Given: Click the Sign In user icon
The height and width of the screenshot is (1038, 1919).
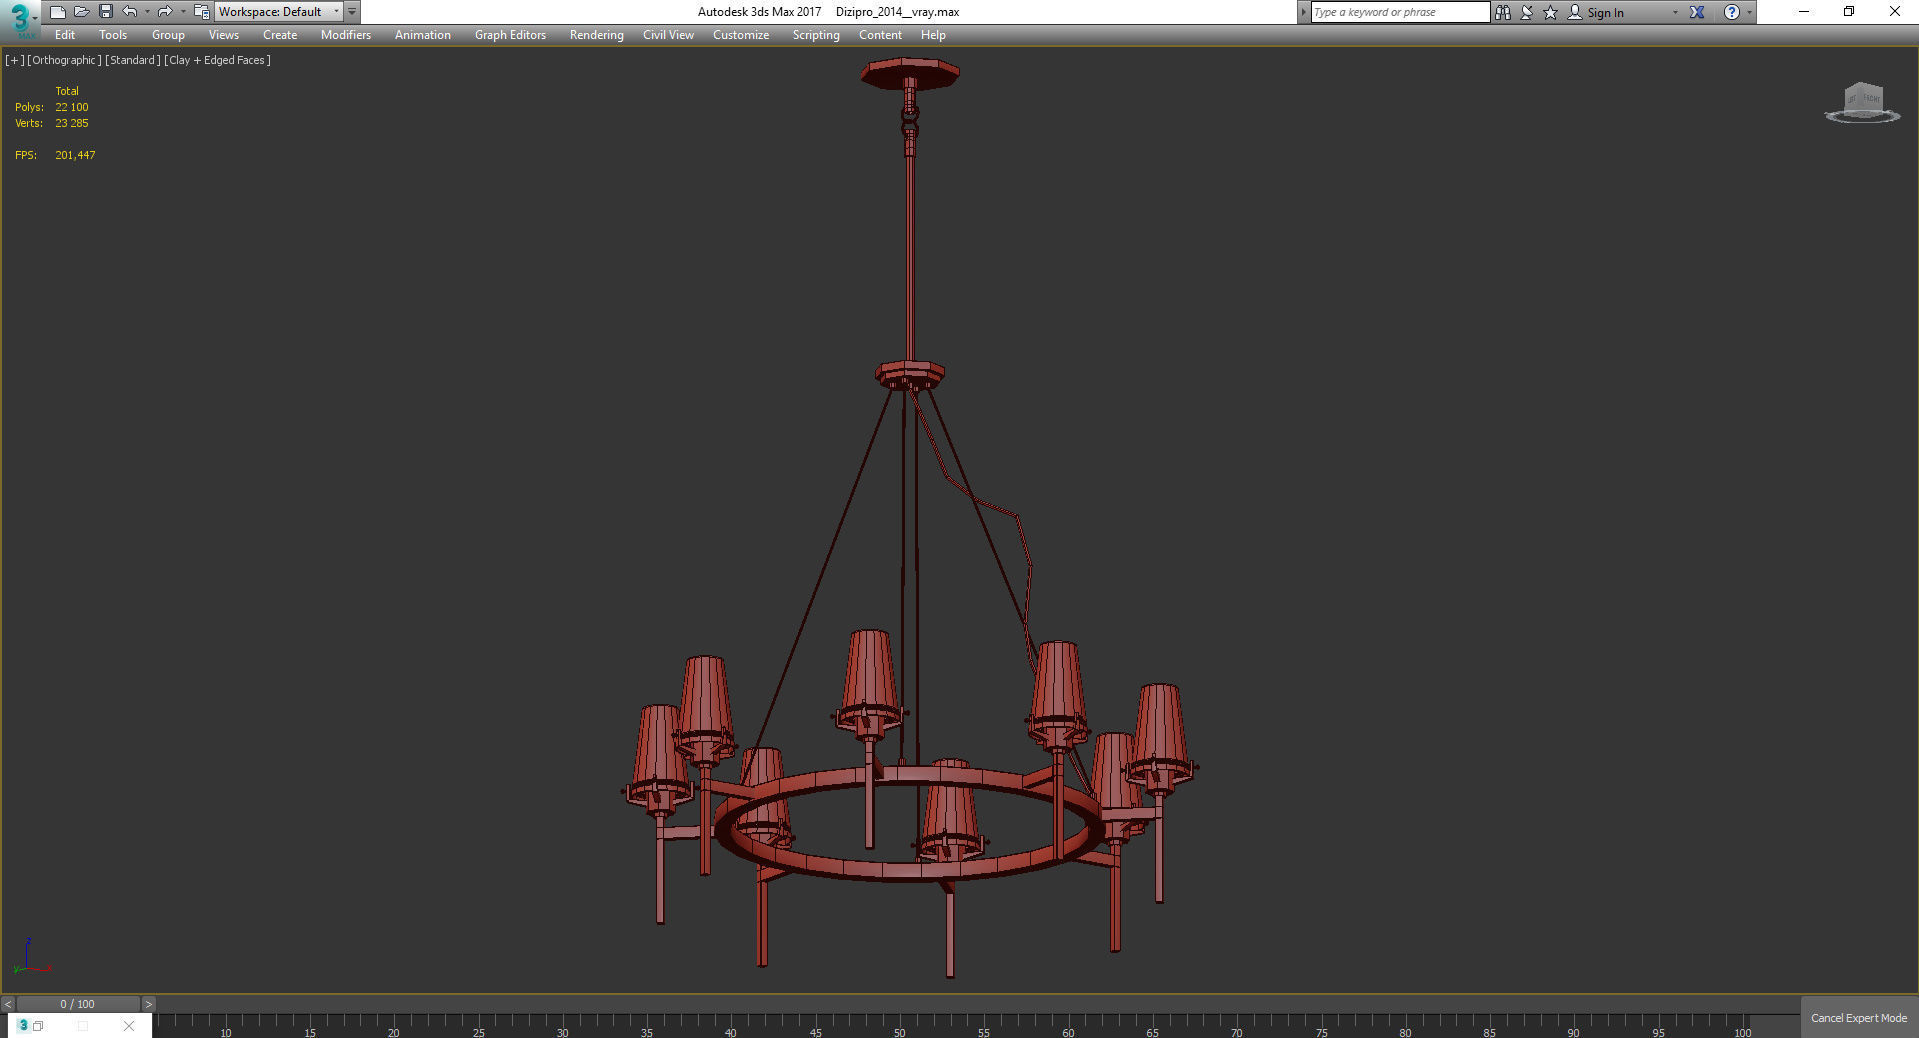Looking at the screenshot, I should coord(1575,12).
